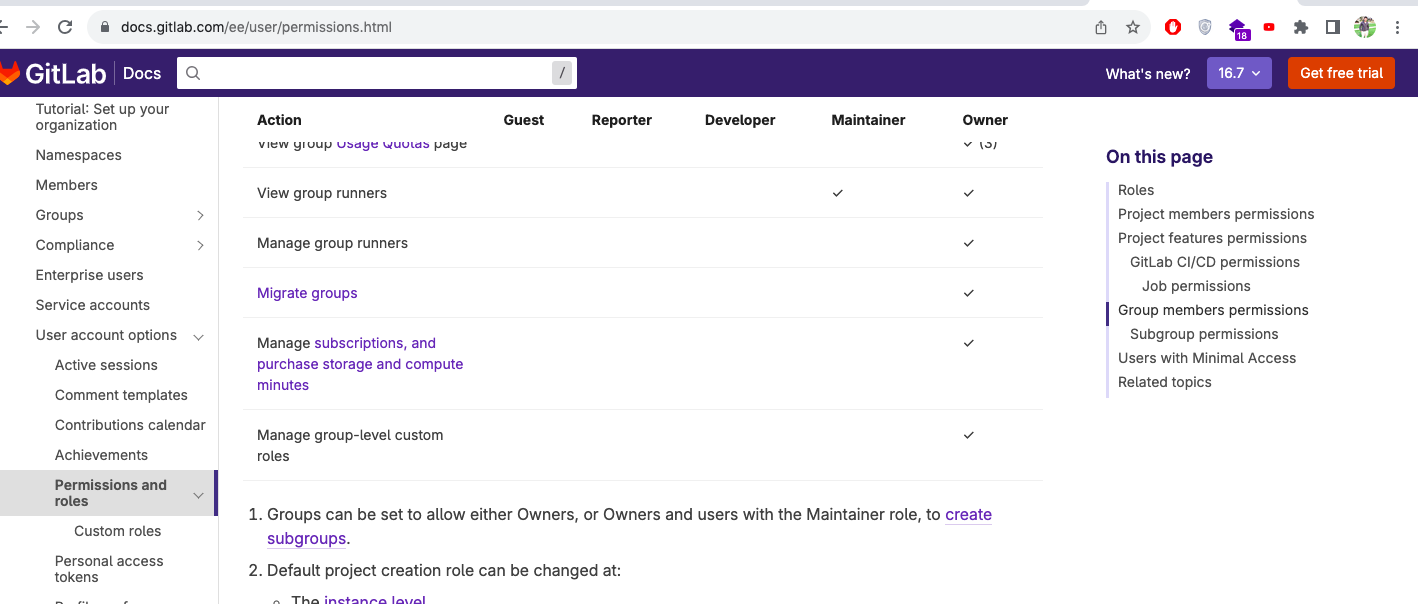
Task: Expand the Compliance sidebar section
Action: [x=200, y=245]
